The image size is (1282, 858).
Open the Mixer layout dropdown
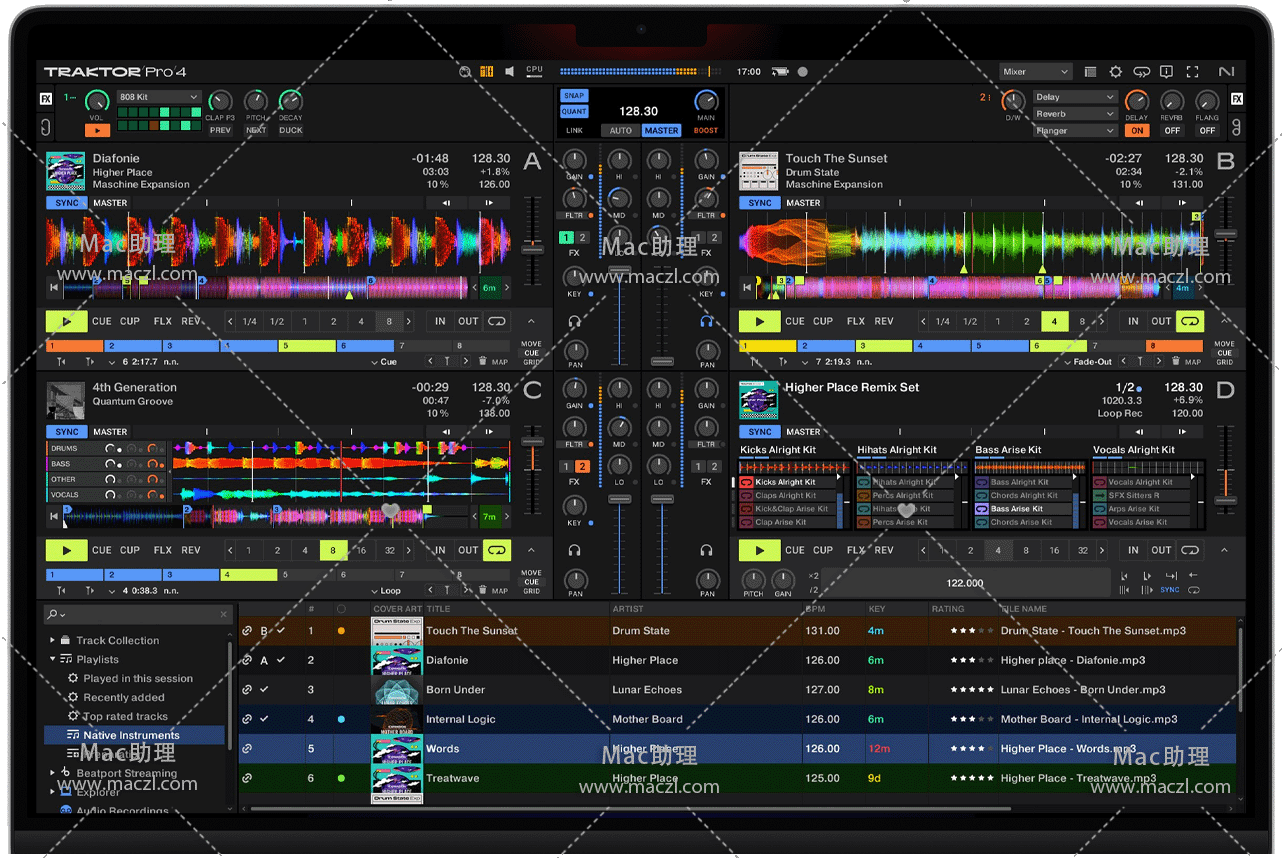tap(1036, 72)
